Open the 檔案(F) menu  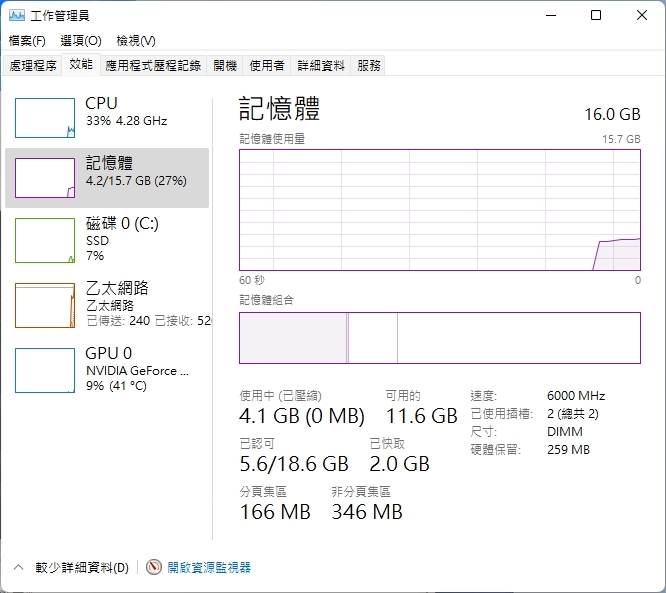coord(27,41)
